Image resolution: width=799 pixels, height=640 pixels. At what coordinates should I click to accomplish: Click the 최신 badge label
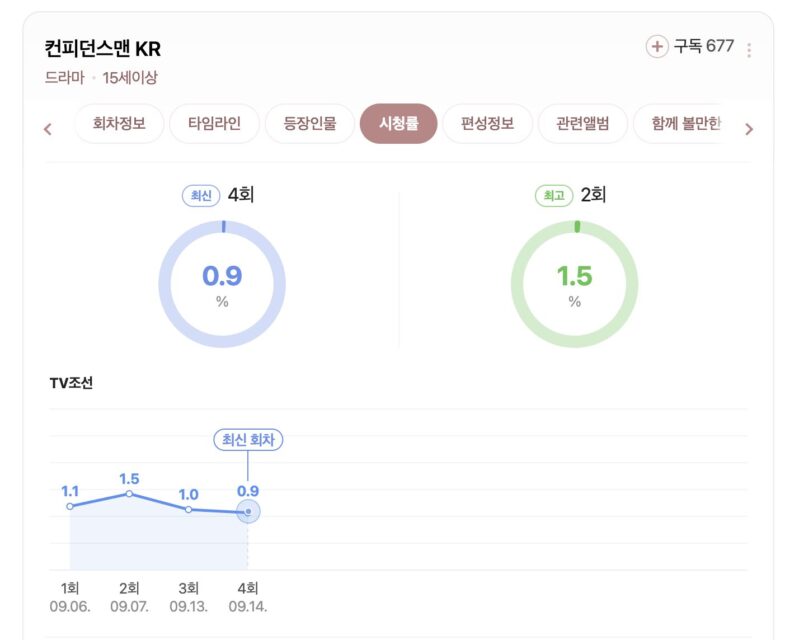coord(201,196)
